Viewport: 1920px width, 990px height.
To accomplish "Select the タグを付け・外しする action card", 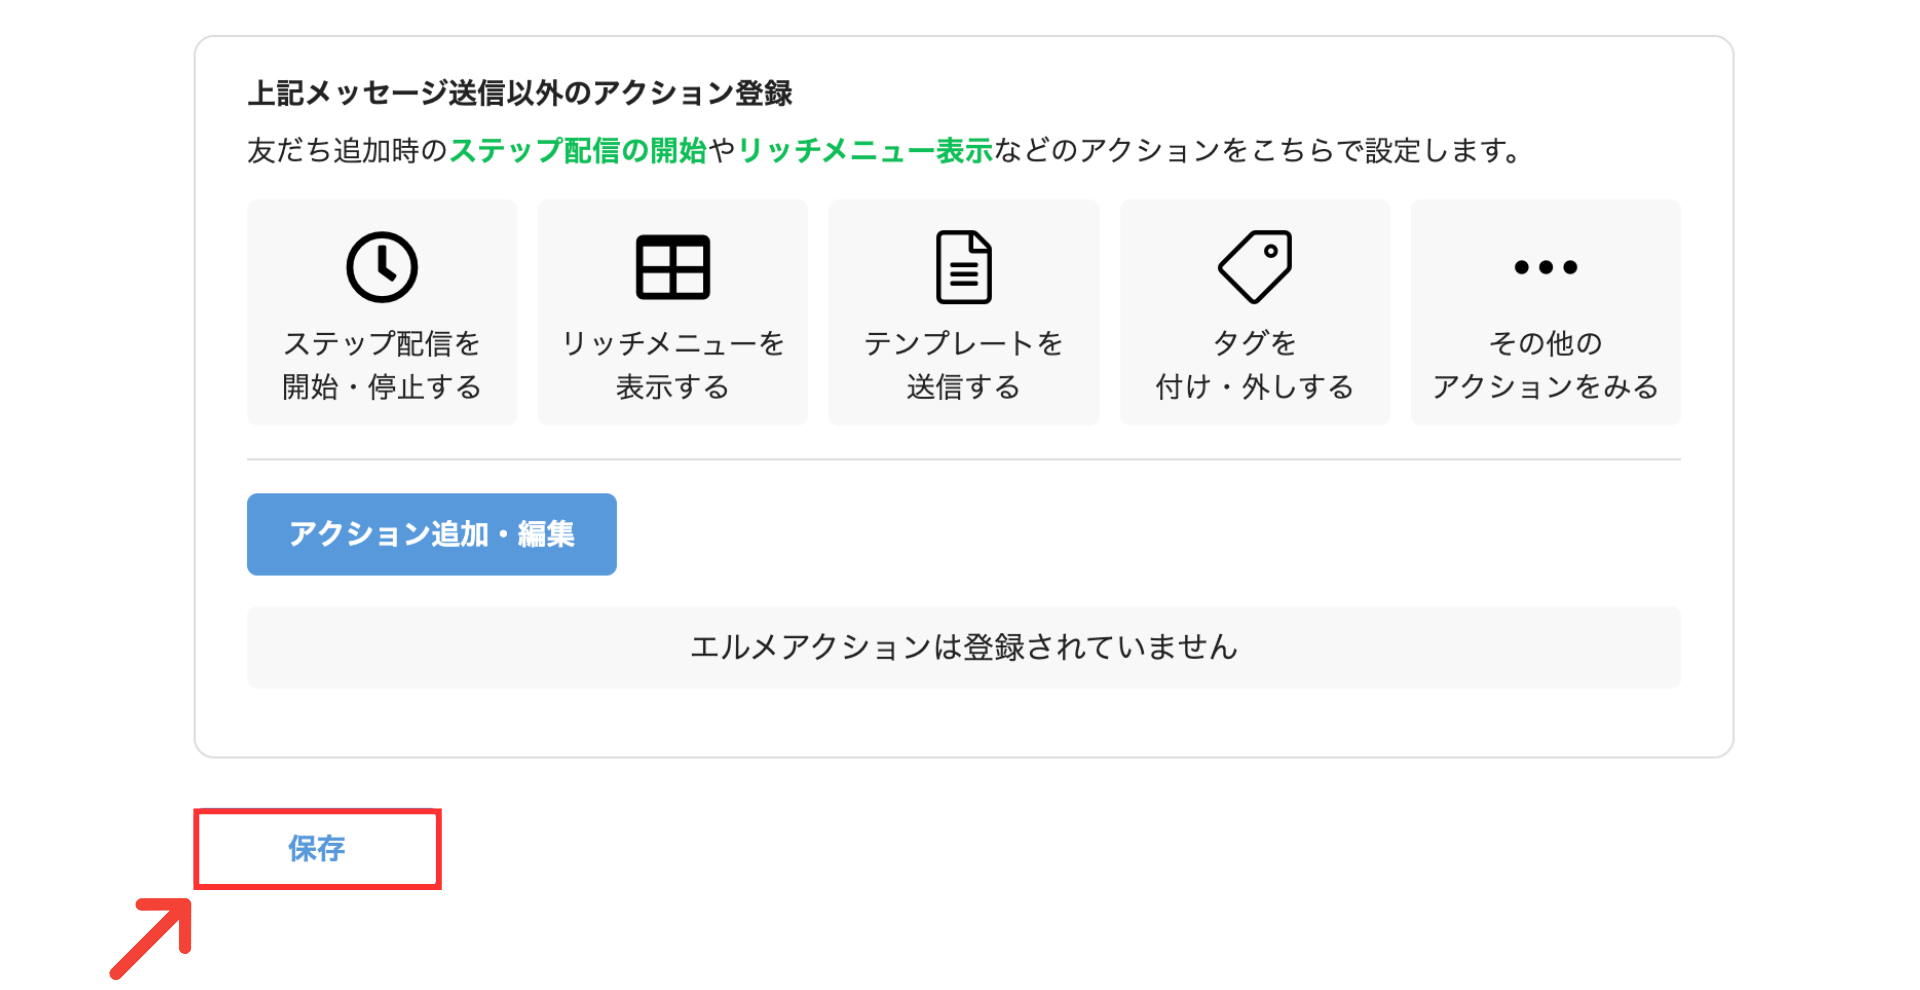I will (1254, 312).
